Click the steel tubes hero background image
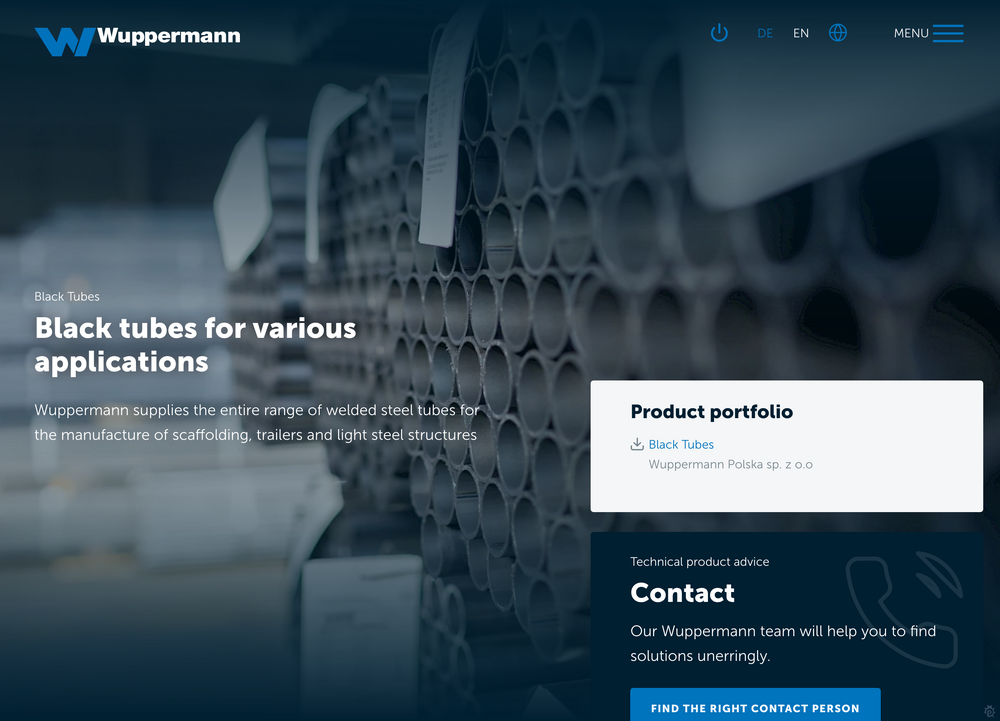 click(x=400, y=180)
